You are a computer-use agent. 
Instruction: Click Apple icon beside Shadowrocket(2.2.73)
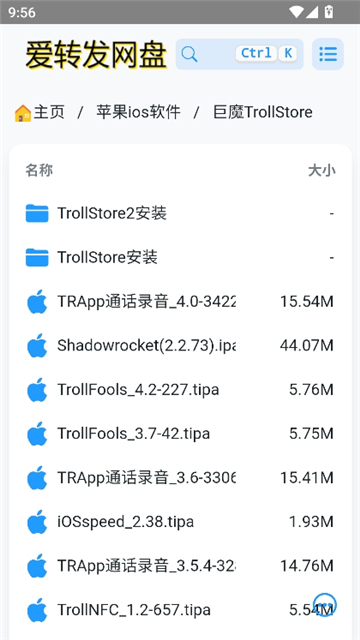(37, 346)
